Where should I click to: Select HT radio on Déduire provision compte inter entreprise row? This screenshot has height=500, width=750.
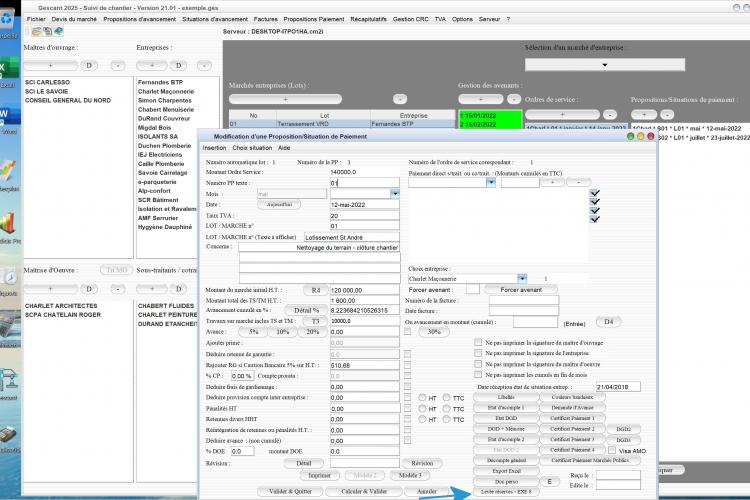click(422, 398)
